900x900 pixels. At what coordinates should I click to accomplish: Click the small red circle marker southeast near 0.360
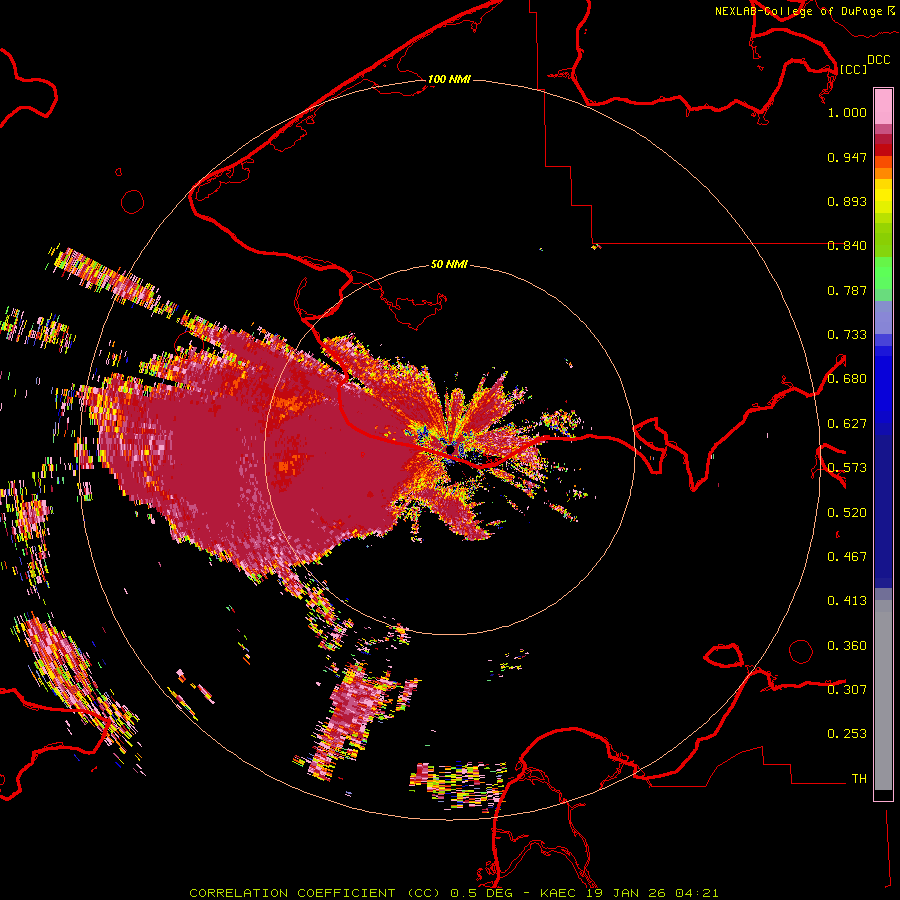[x=801, y=651]
